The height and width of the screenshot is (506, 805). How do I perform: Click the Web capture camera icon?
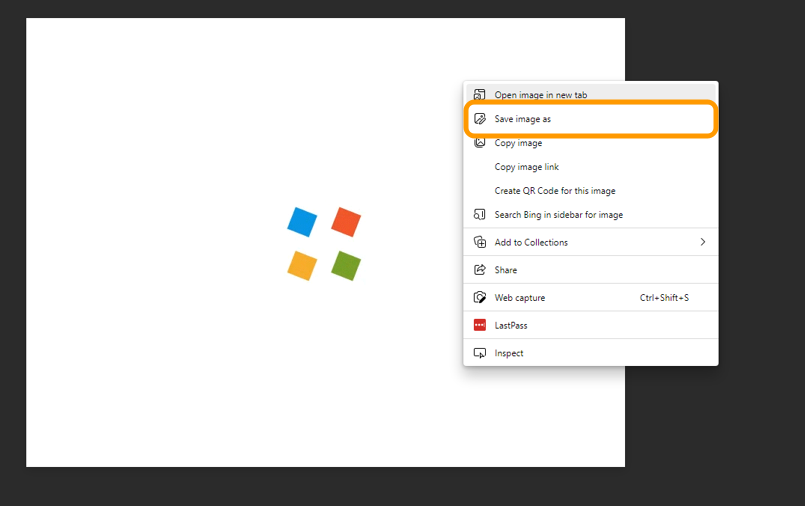point(480,297)
